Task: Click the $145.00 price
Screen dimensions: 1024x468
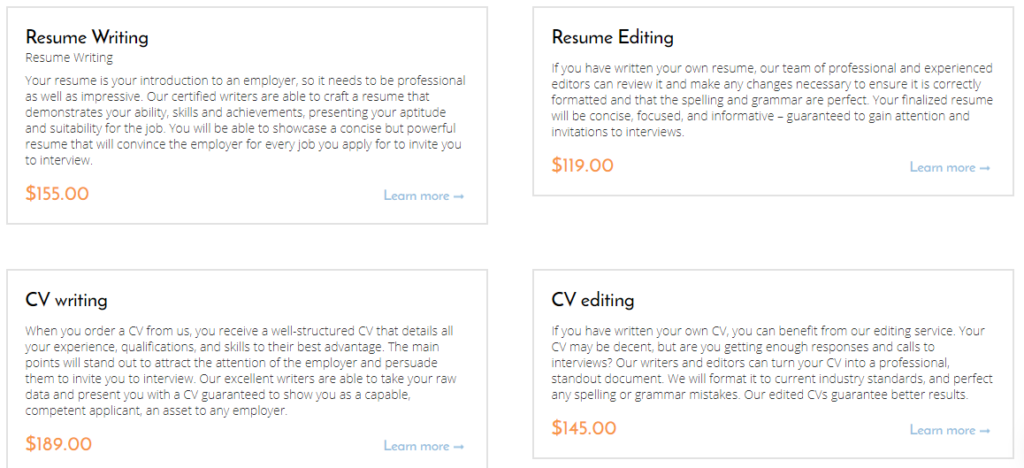Action: (x=584, y=429)
